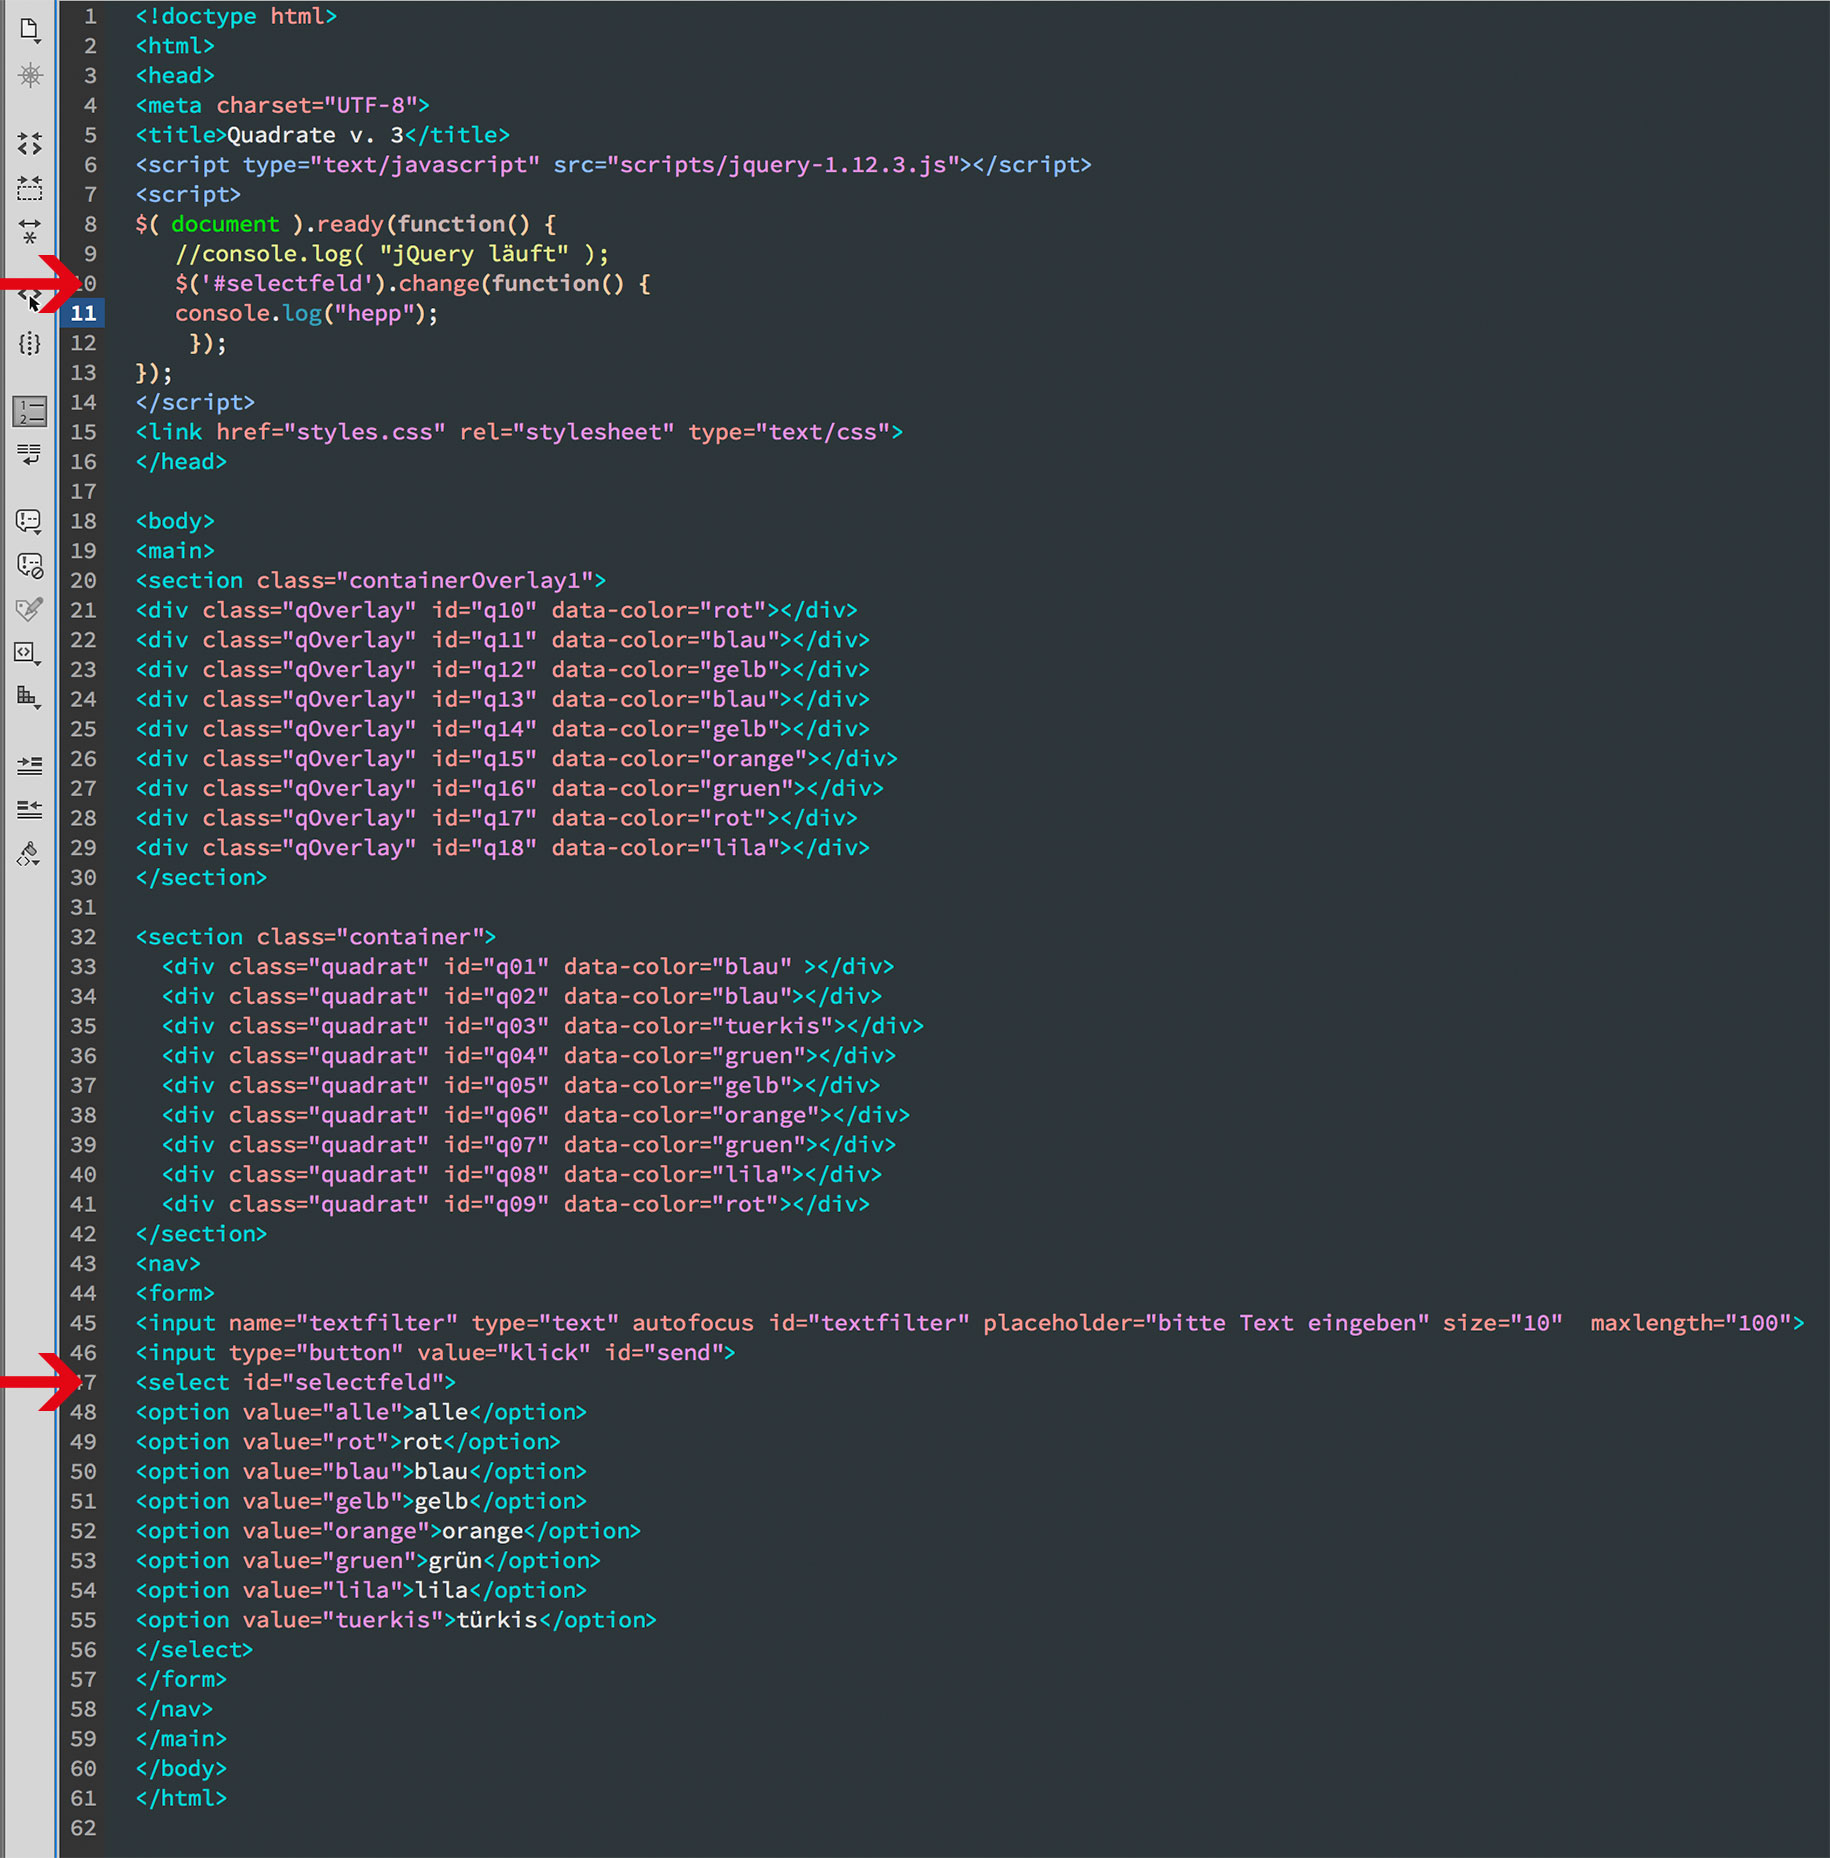Click line number 62 in the gutter
This screenshot has width=1830, height=1858.
[x=84, y=1828]
